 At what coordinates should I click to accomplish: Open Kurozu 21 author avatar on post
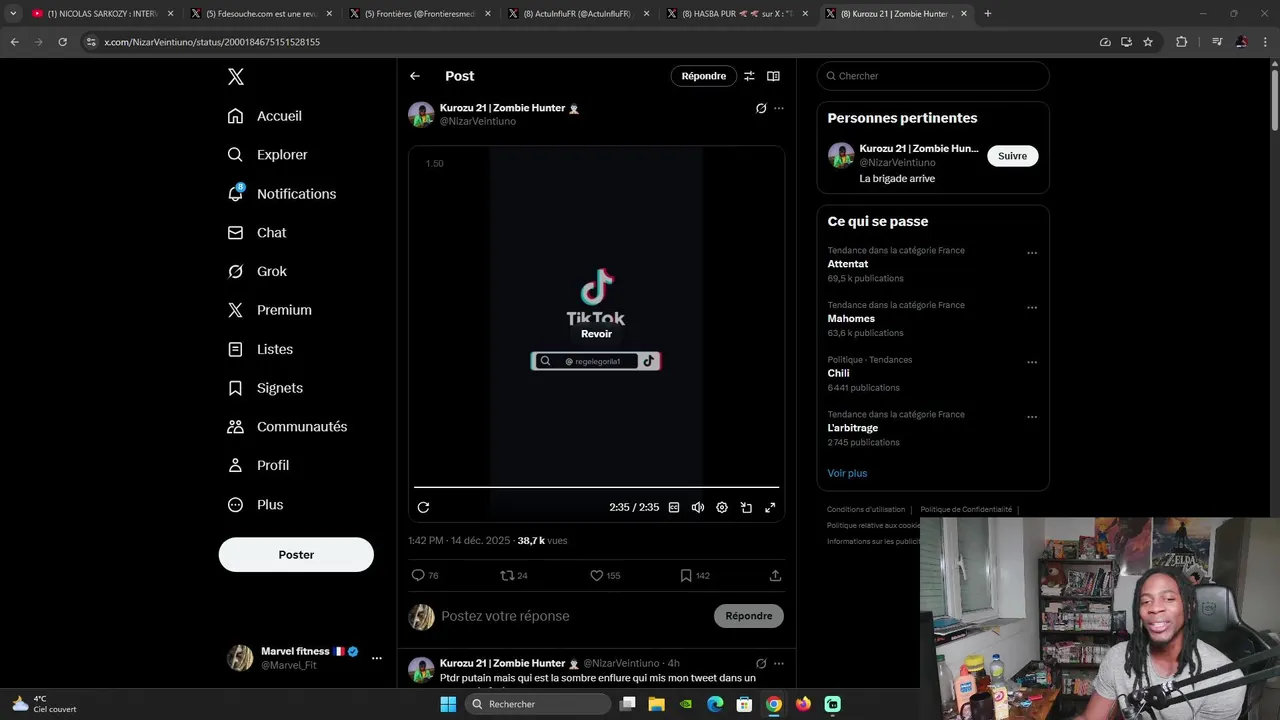coord(421,114)
